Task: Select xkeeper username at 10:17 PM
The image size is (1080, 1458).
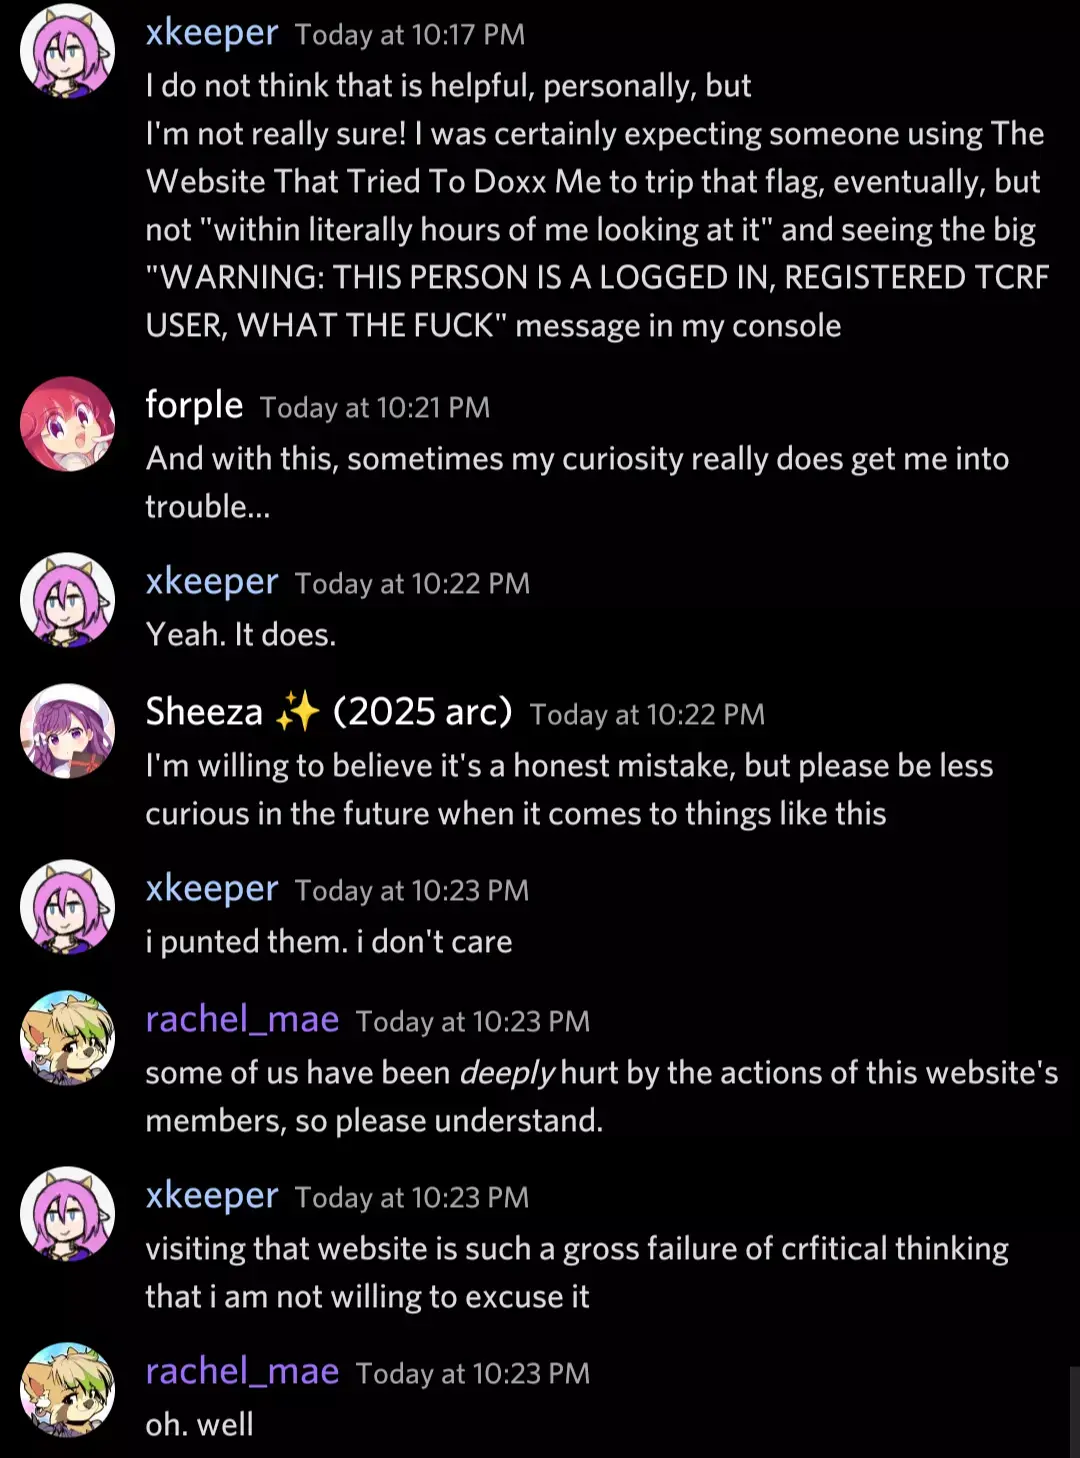Action: (211, 33)
